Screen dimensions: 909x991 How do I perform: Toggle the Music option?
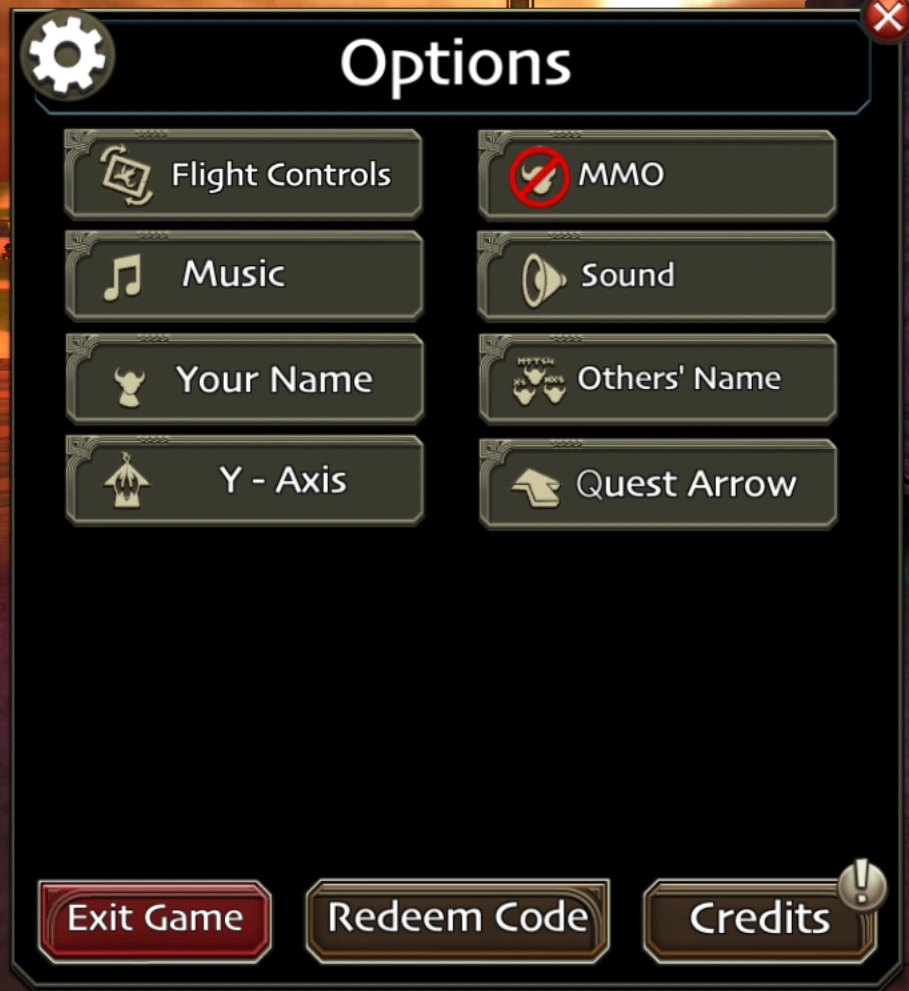tap(244, 275)
